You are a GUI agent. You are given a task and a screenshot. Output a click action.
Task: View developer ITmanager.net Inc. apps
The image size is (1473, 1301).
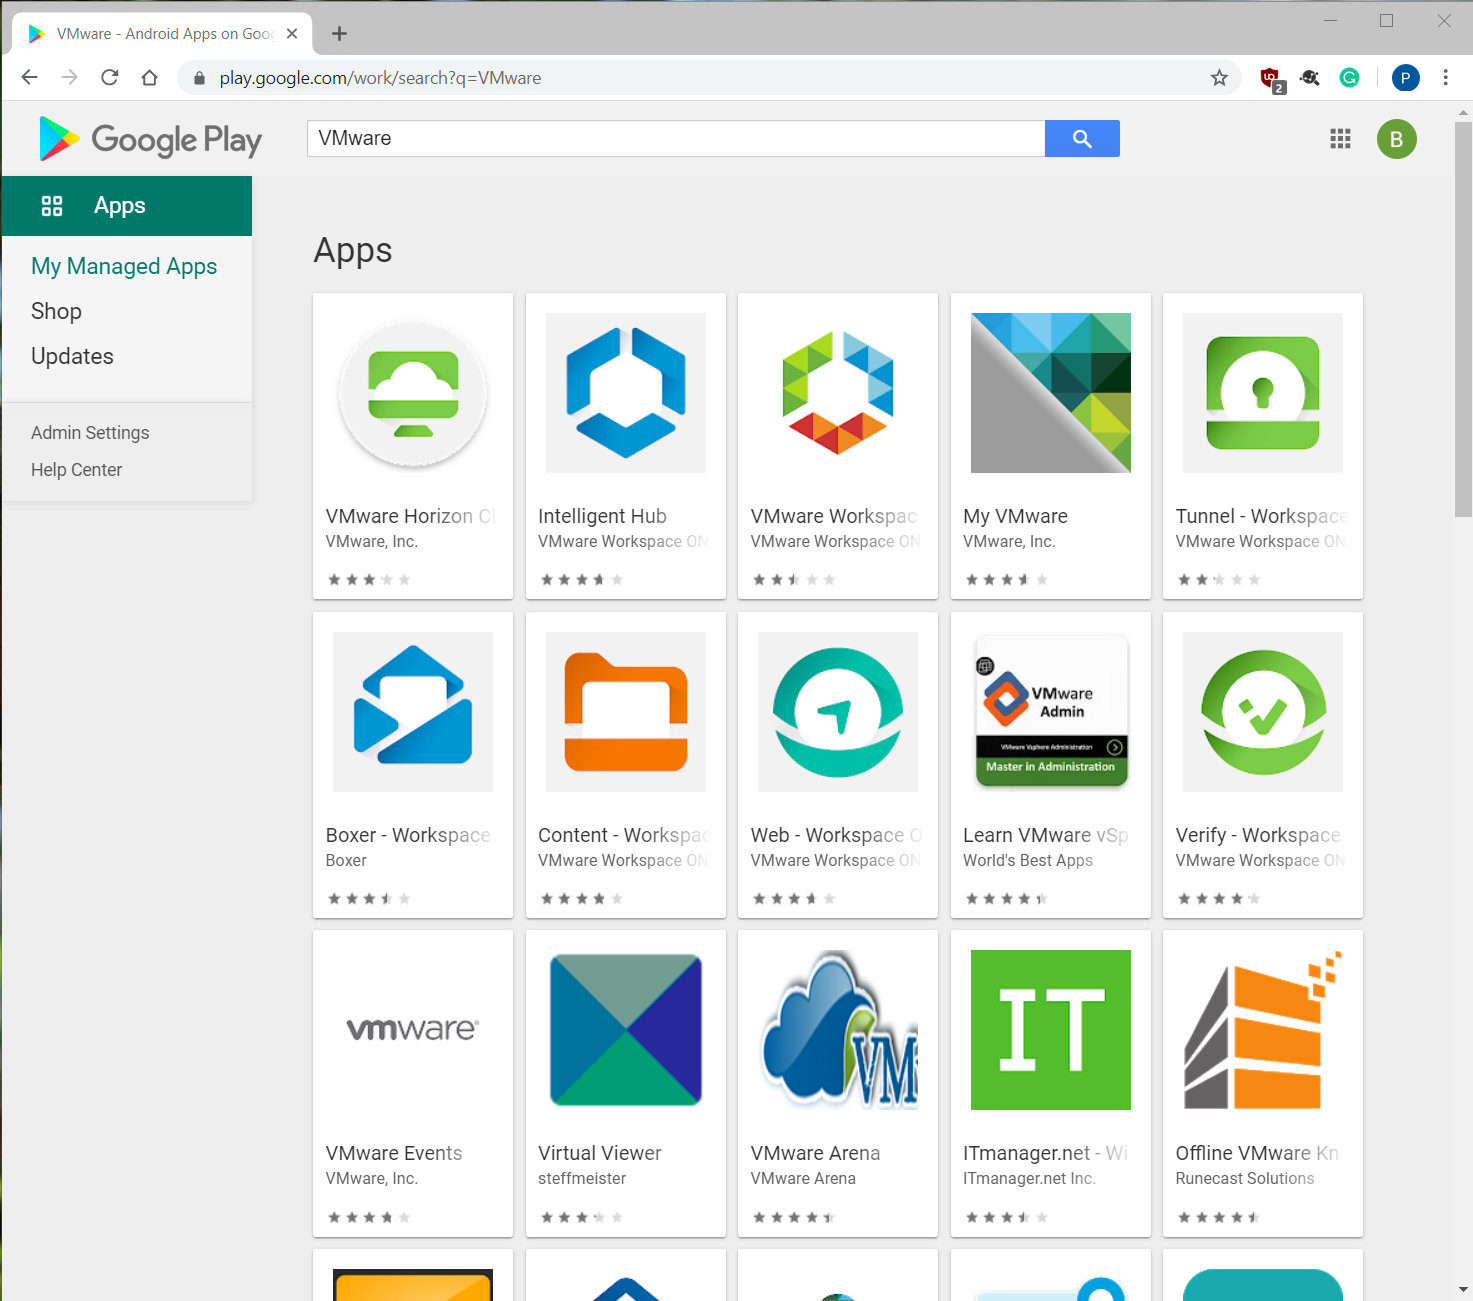pos(1029,1179)
